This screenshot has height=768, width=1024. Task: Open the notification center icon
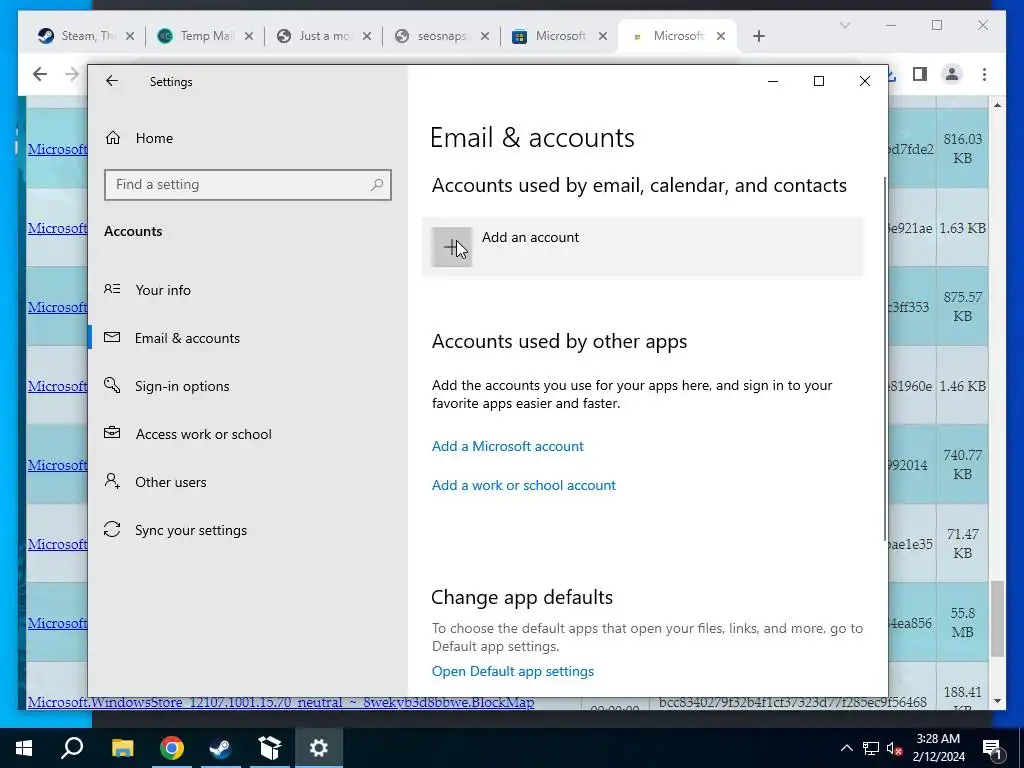(992, 748)
